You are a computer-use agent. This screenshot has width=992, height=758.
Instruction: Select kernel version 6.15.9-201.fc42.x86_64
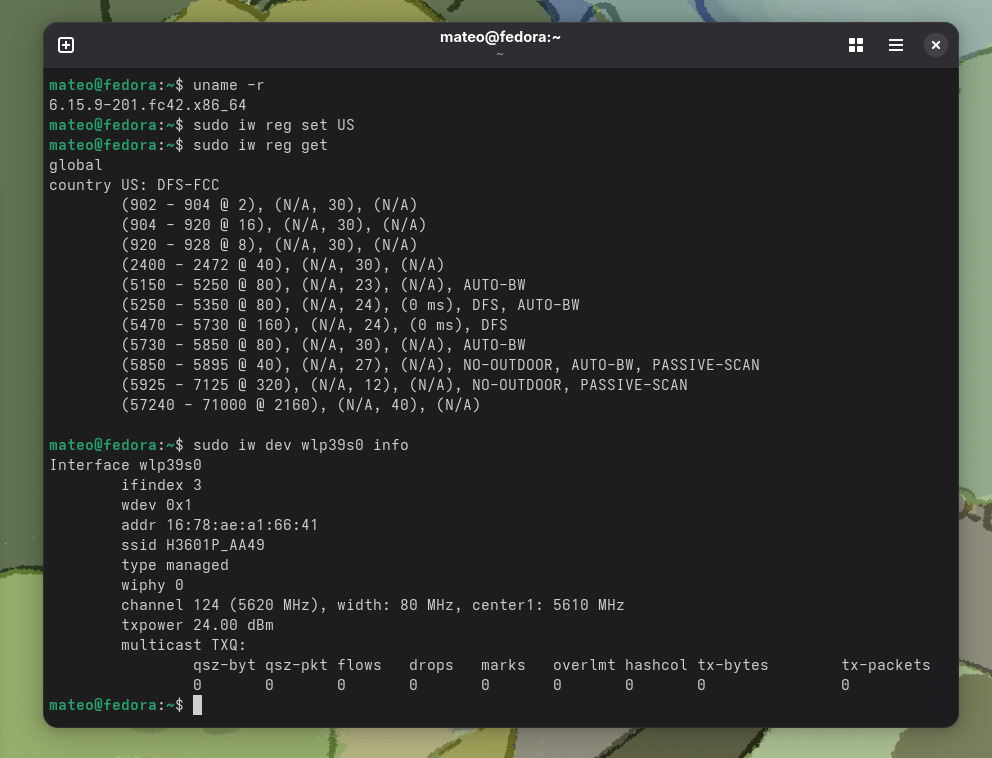point(147,105)
